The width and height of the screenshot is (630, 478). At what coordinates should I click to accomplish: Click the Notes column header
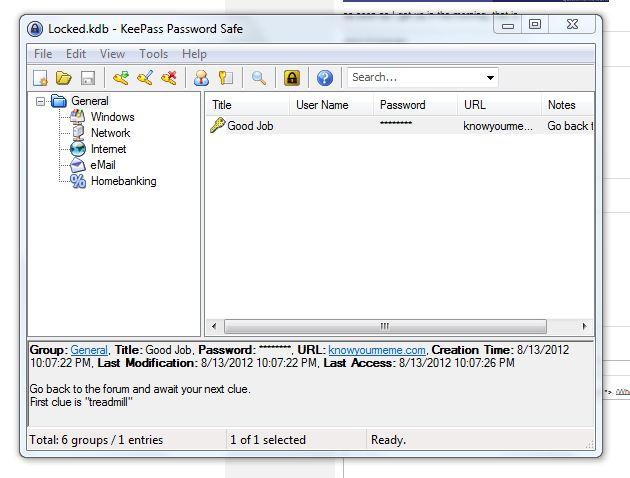(x=567, y=105)
